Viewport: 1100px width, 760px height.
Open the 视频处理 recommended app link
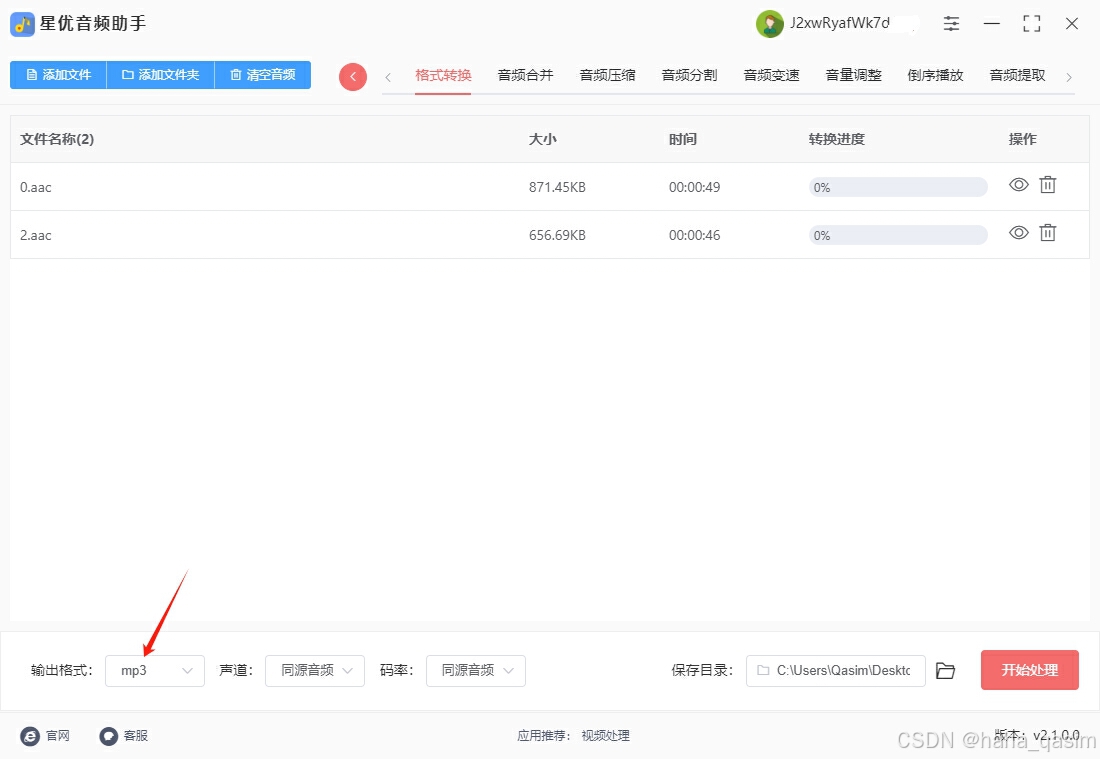605,736
